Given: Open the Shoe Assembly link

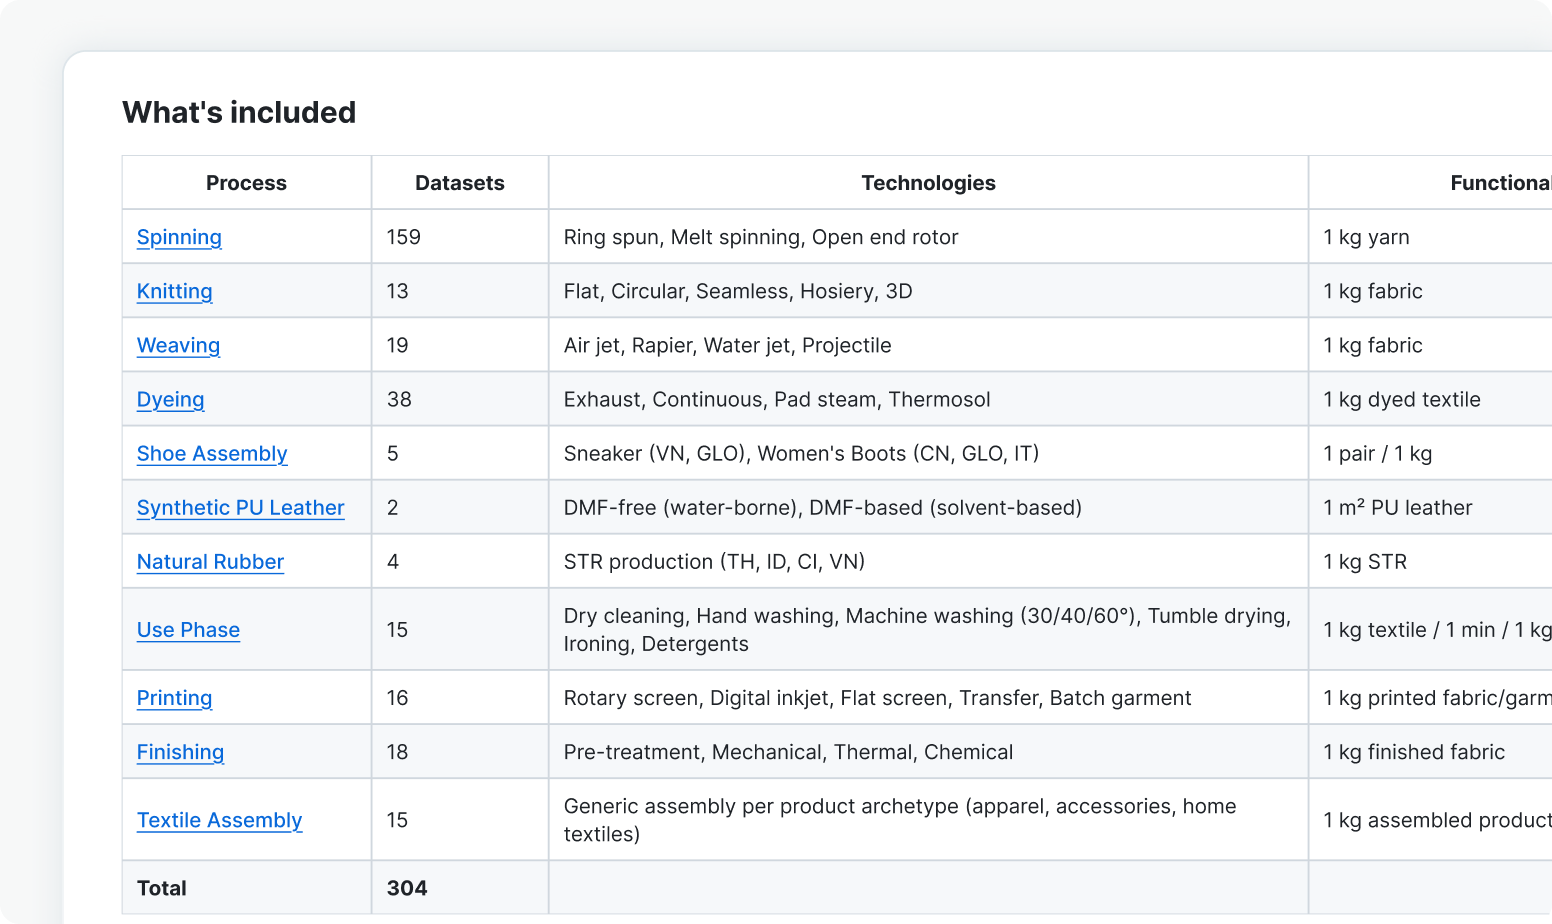Looking at the screenshot, I should (212, 453).
